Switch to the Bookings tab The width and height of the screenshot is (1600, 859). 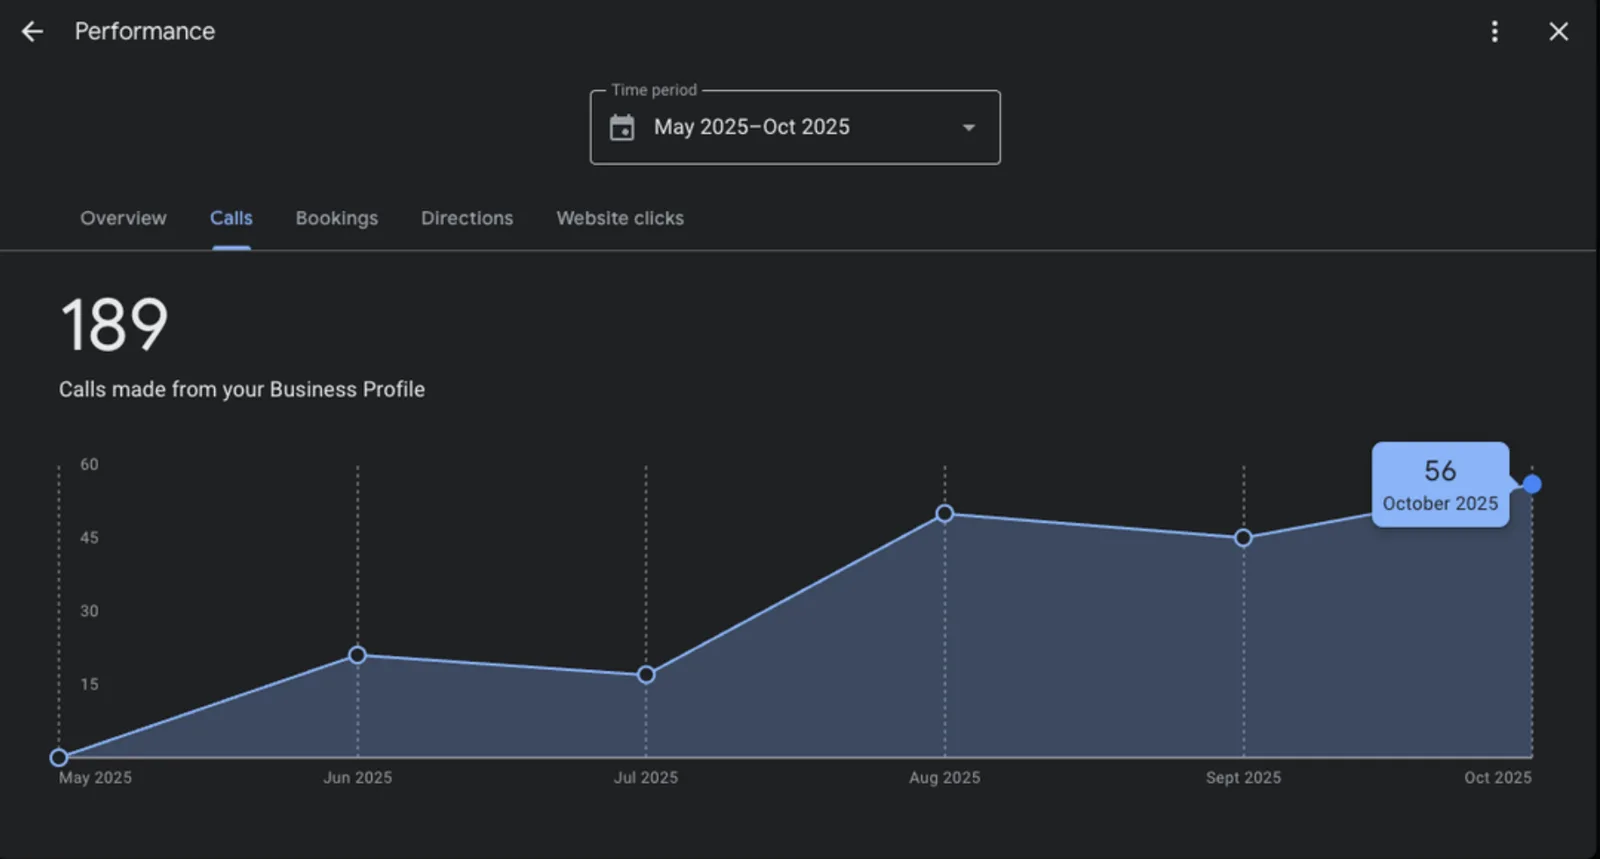click(337, 218)
